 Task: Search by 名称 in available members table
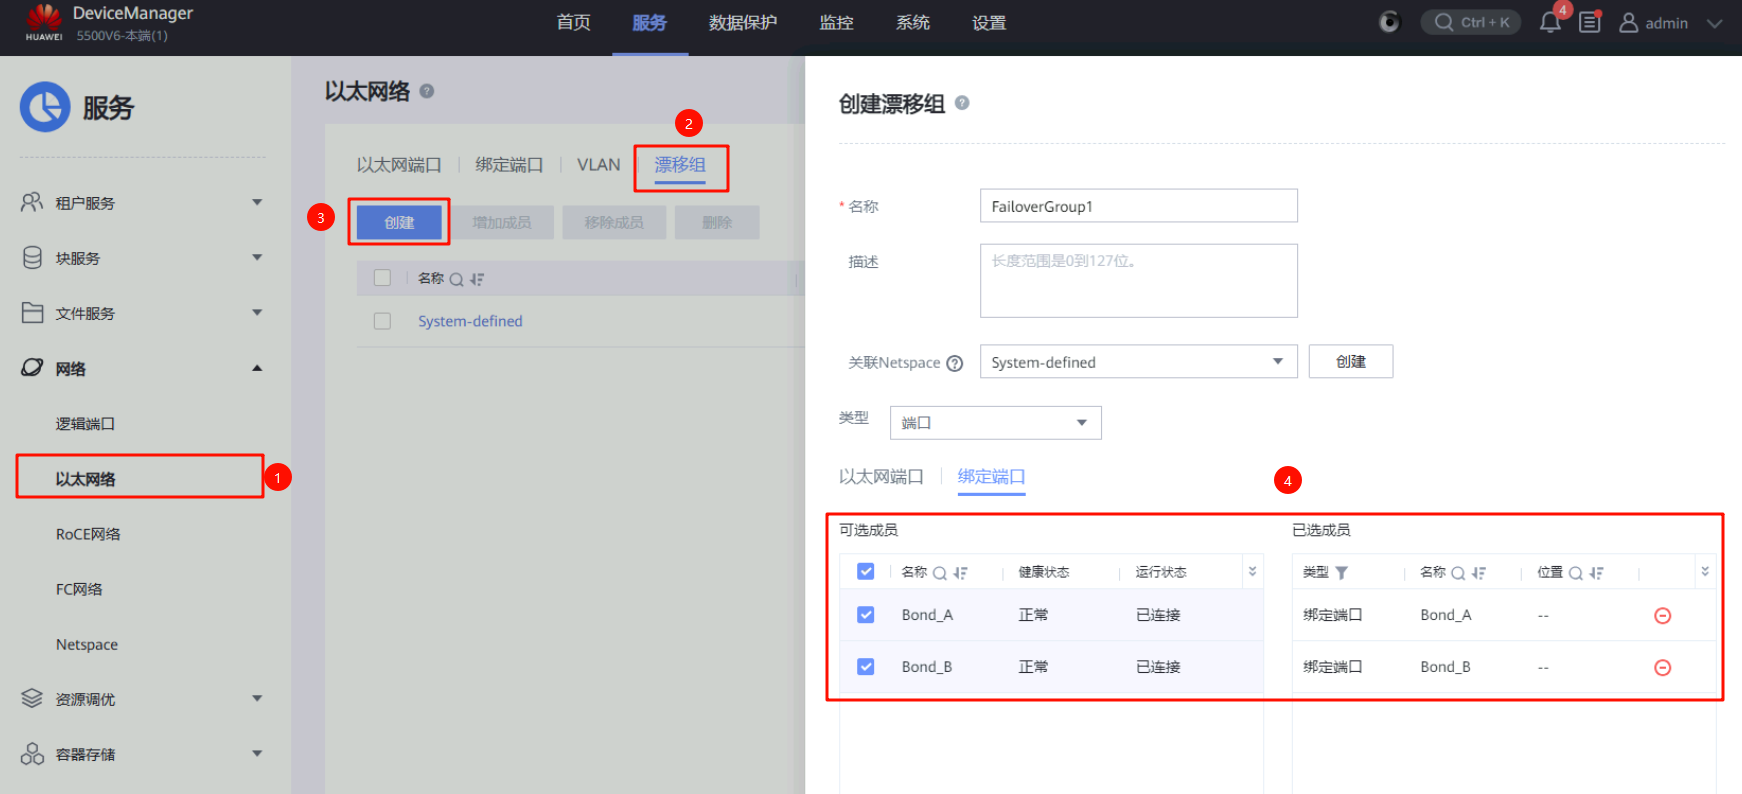[x=939, y=573]
